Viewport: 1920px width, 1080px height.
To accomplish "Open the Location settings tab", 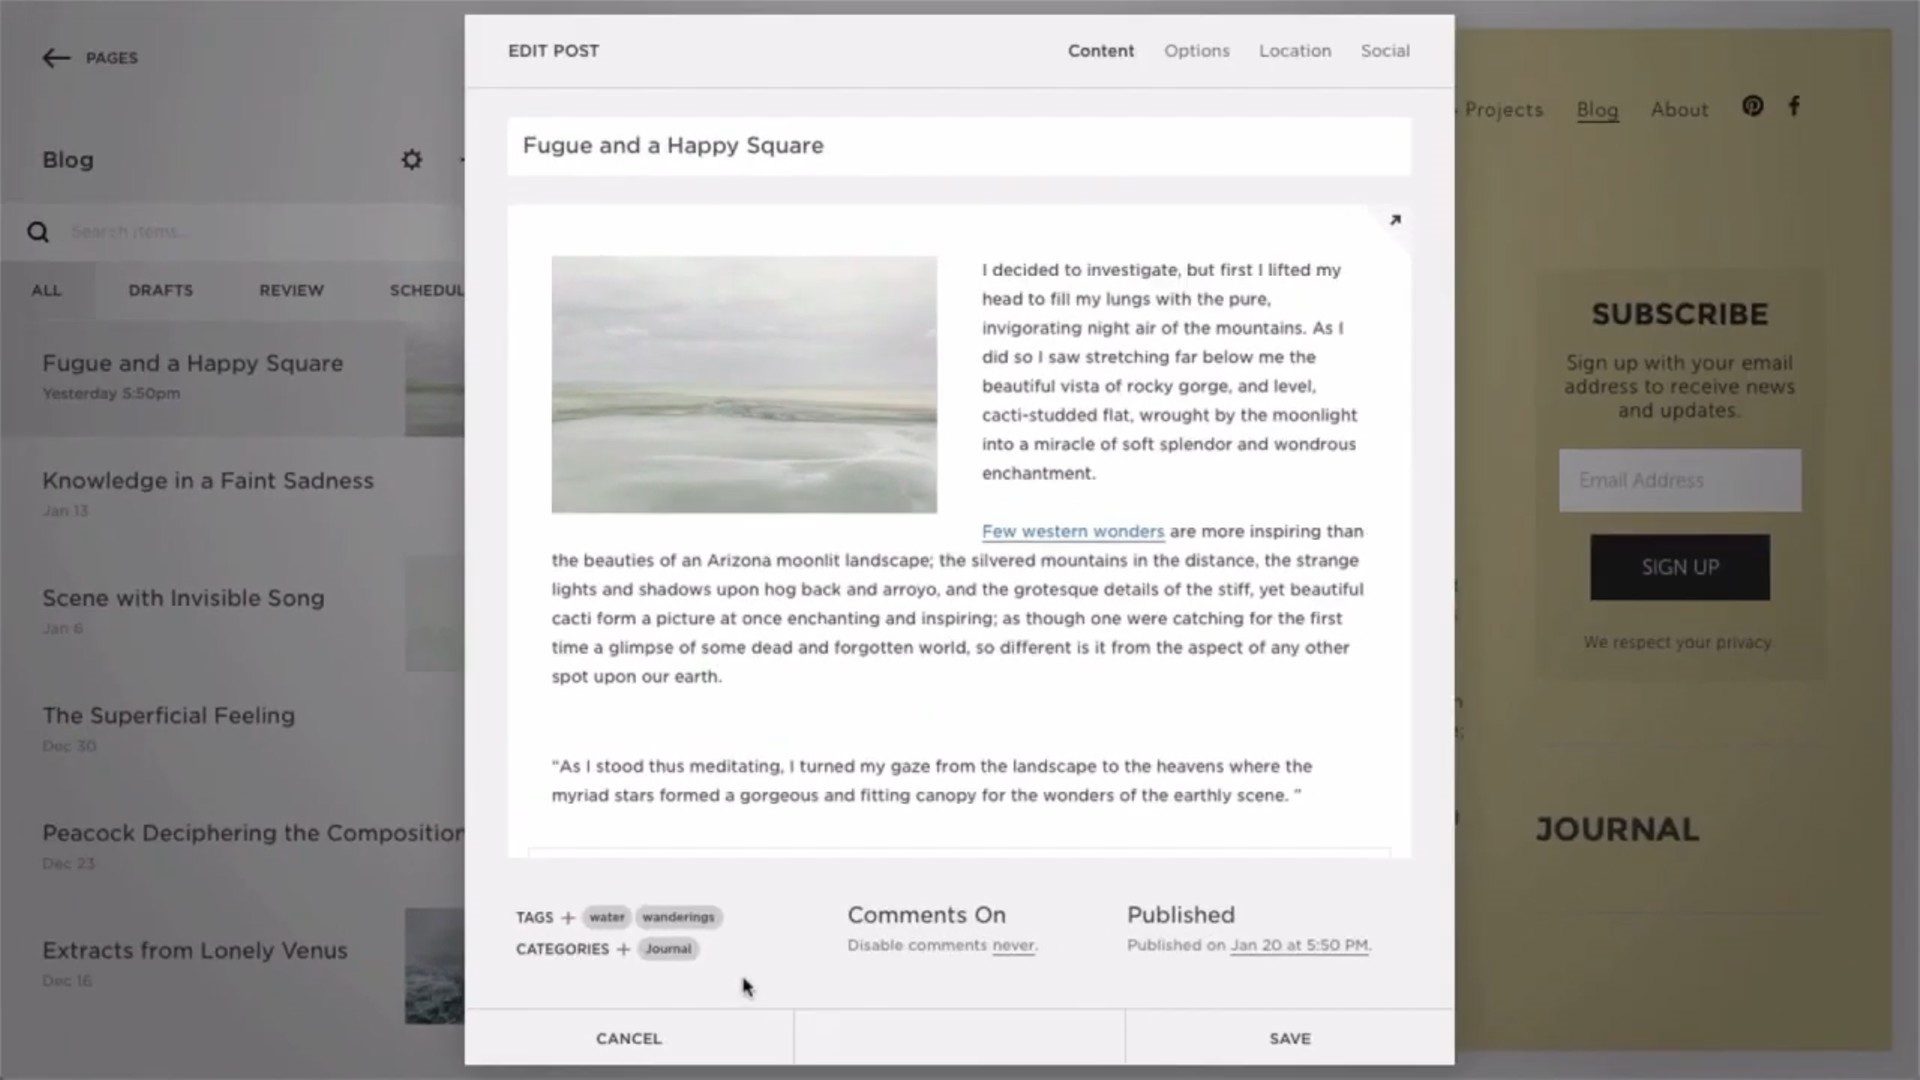I will (x=1294, y=50).
